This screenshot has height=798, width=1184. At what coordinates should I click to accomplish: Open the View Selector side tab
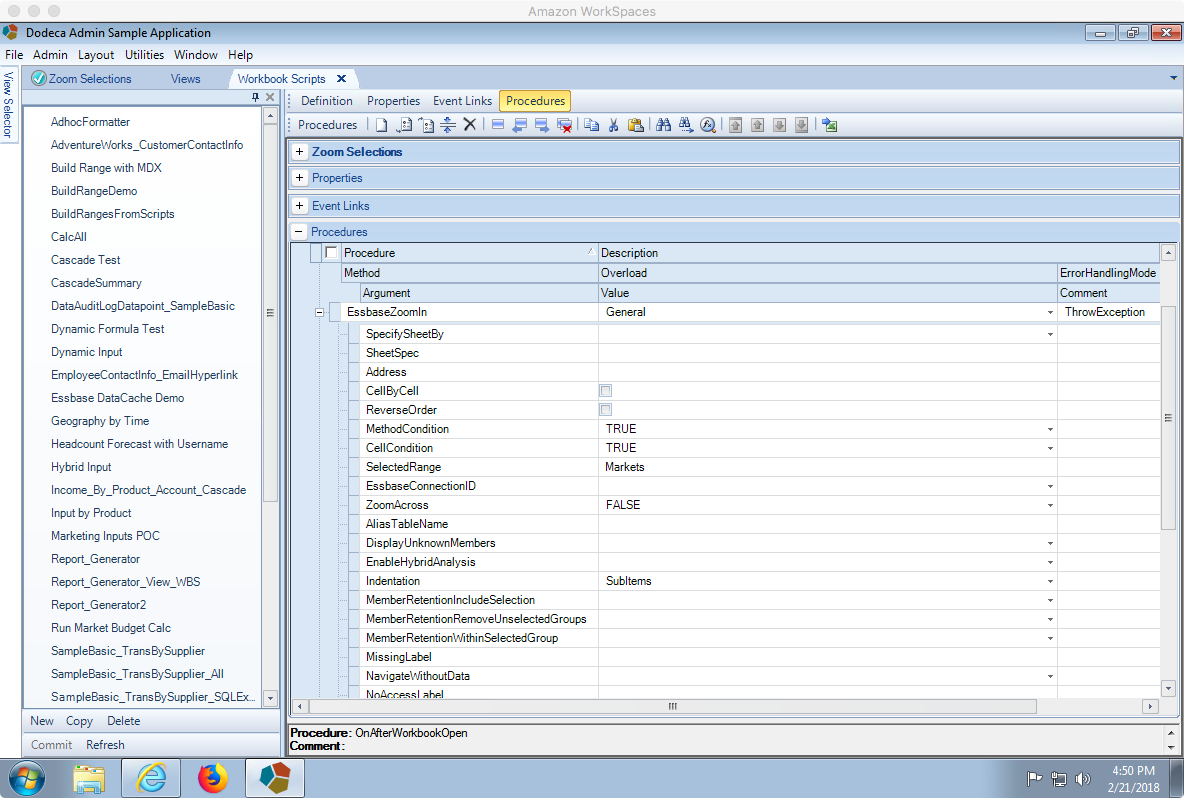[x=8, y=104]
